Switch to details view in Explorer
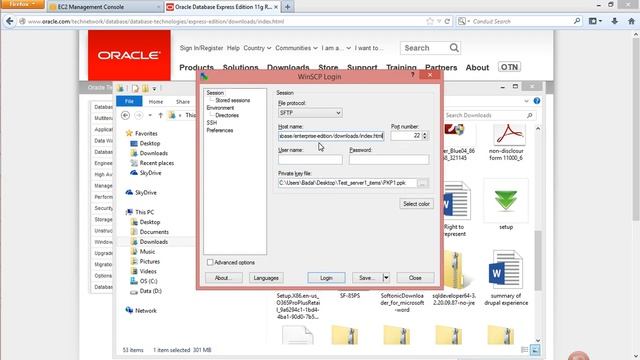This screenshot has width=640, height=360. click(524, 350)
